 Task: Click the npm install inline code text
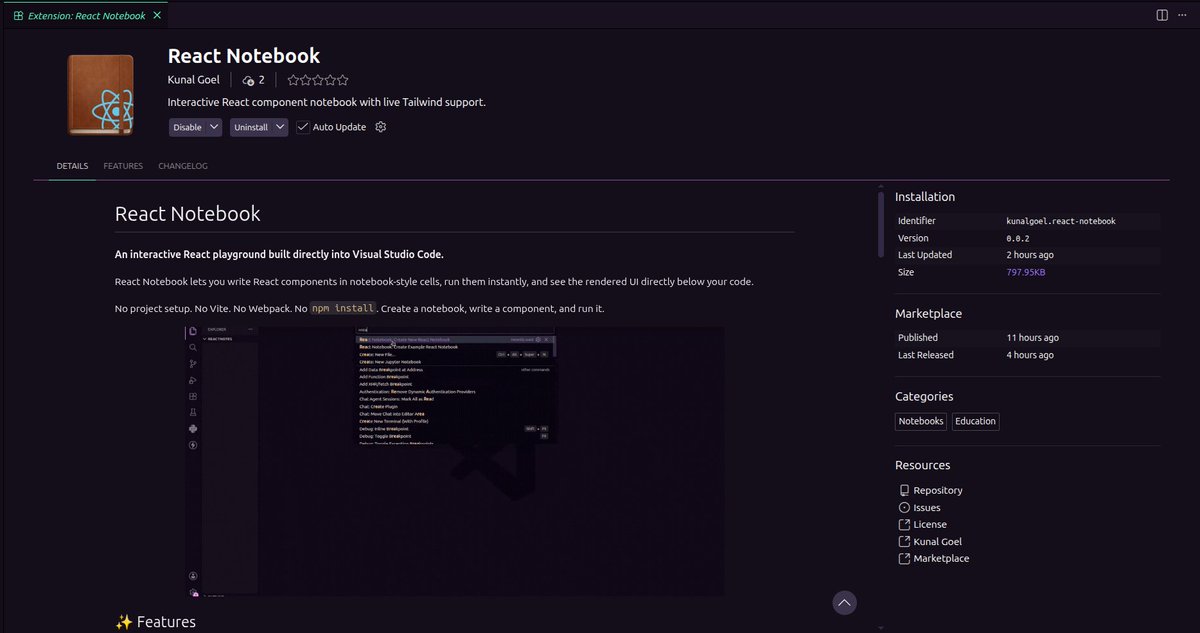coord(343,308)
